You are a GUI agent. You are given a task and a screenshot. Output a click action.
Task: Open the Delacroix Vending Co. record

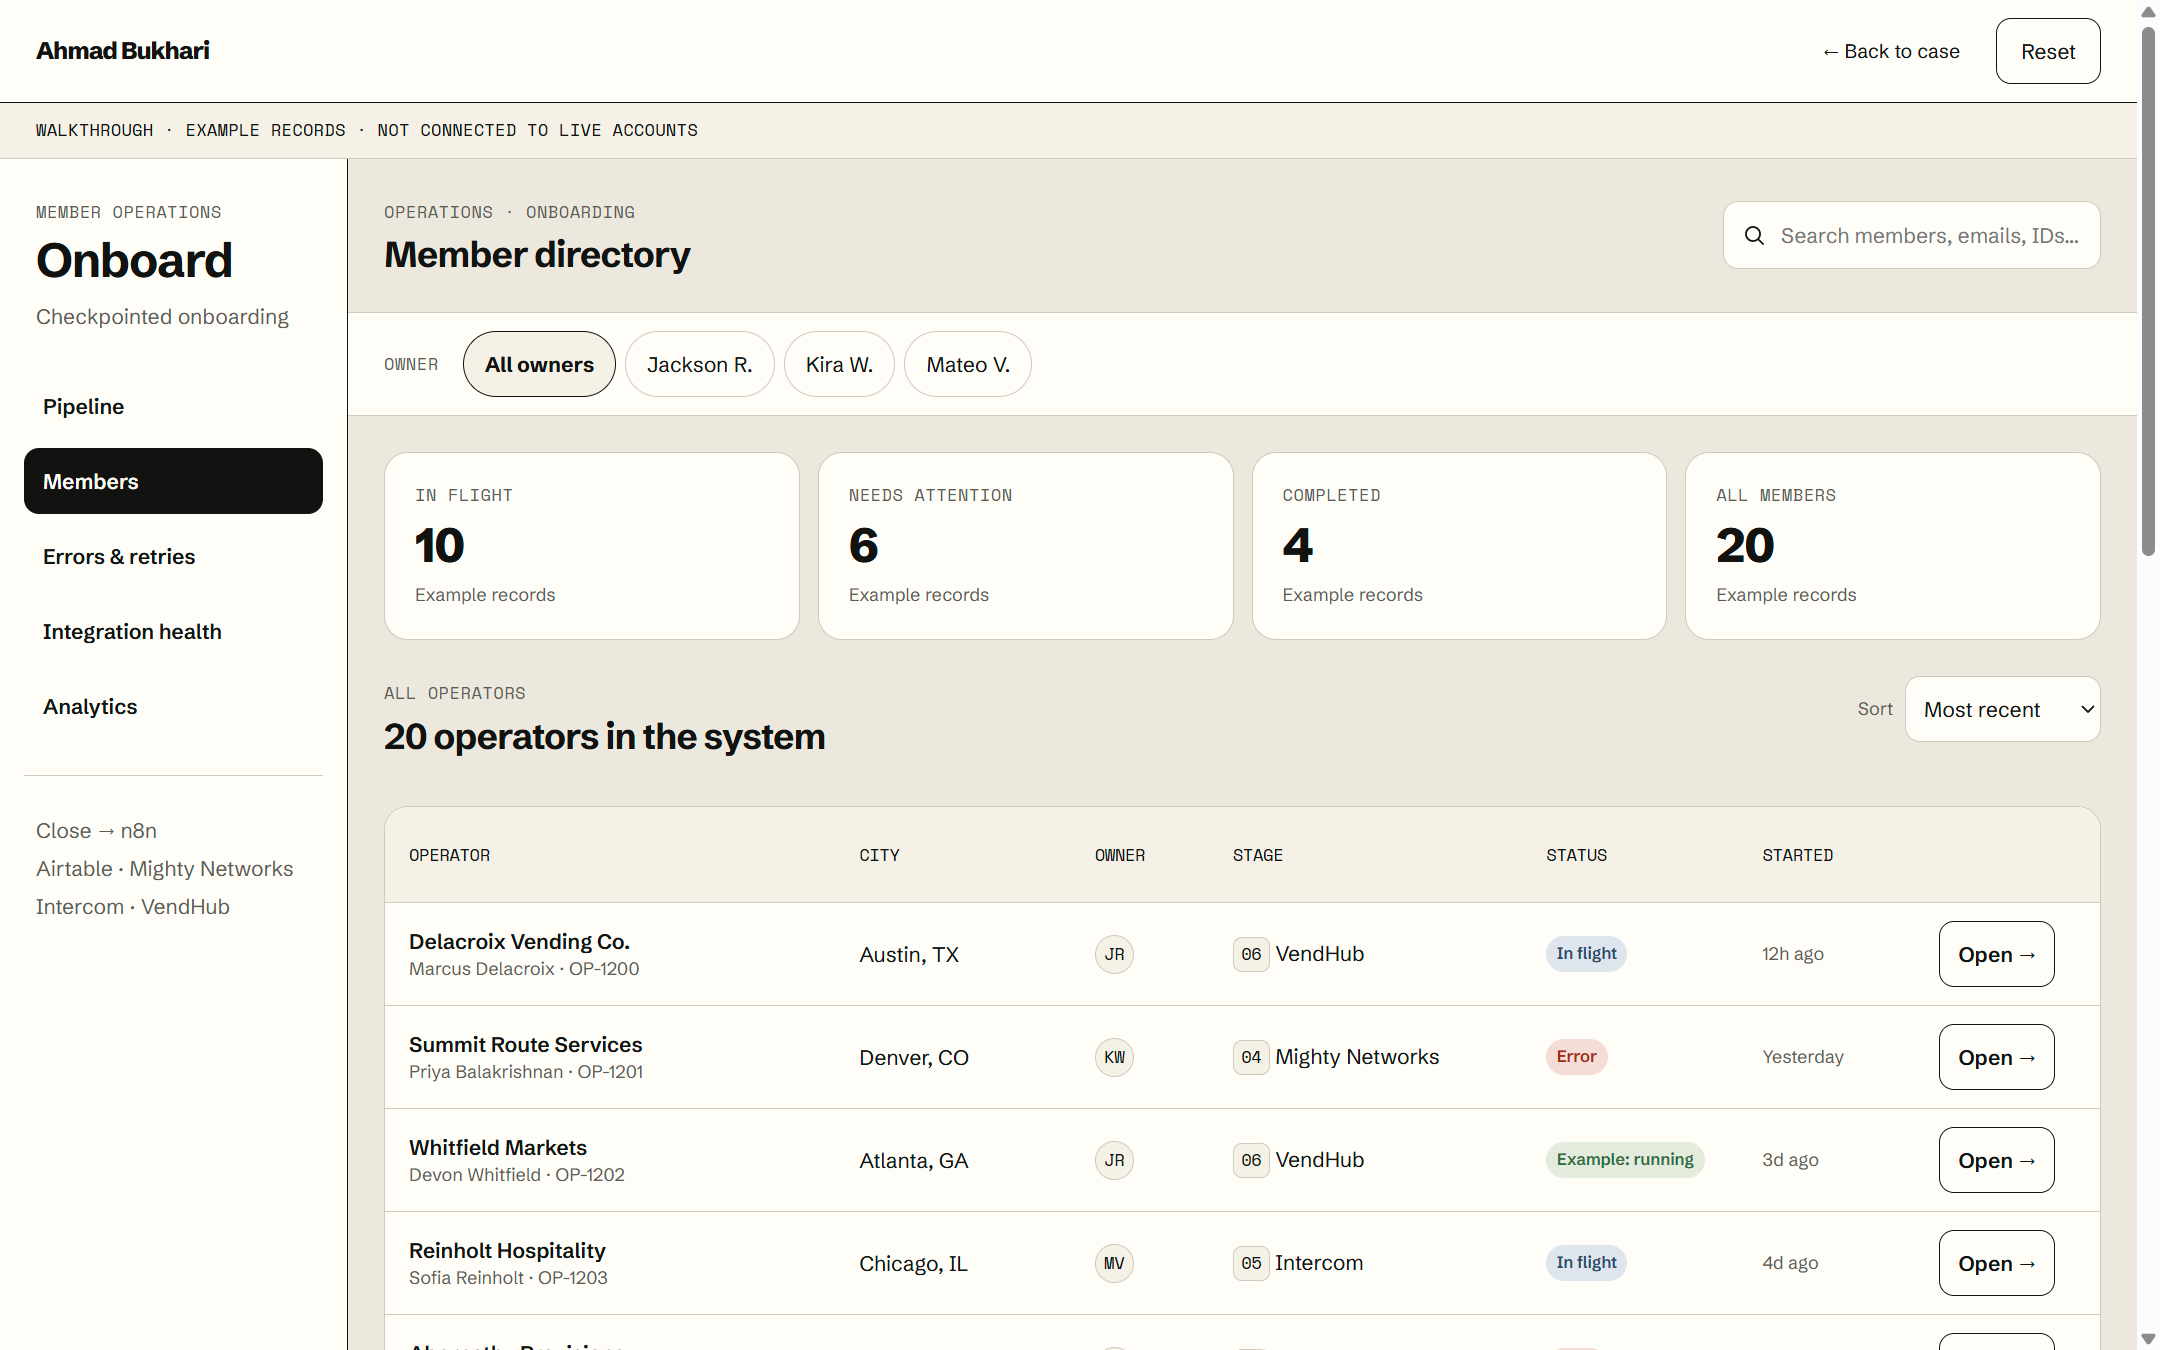(x=1996, y=954)
